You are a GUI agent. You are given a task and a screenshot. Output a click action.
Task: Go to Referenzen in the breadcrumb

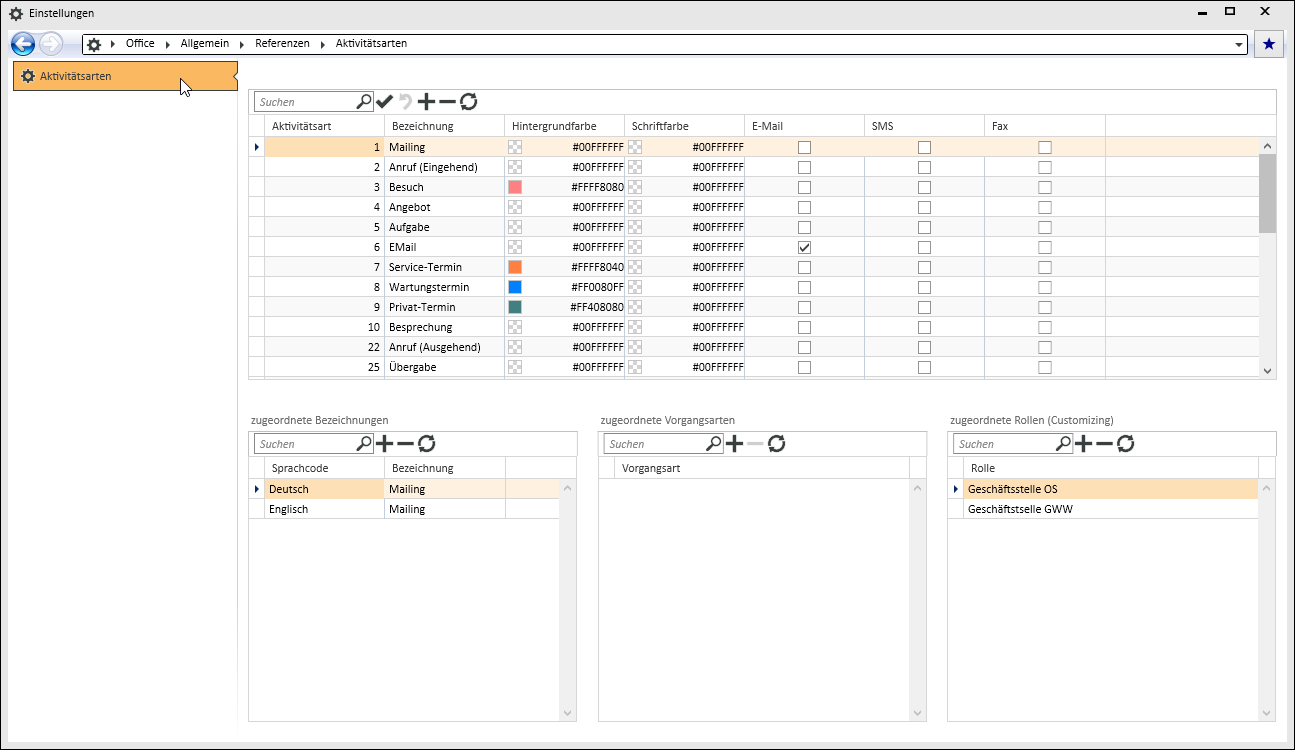coord(282,44)
